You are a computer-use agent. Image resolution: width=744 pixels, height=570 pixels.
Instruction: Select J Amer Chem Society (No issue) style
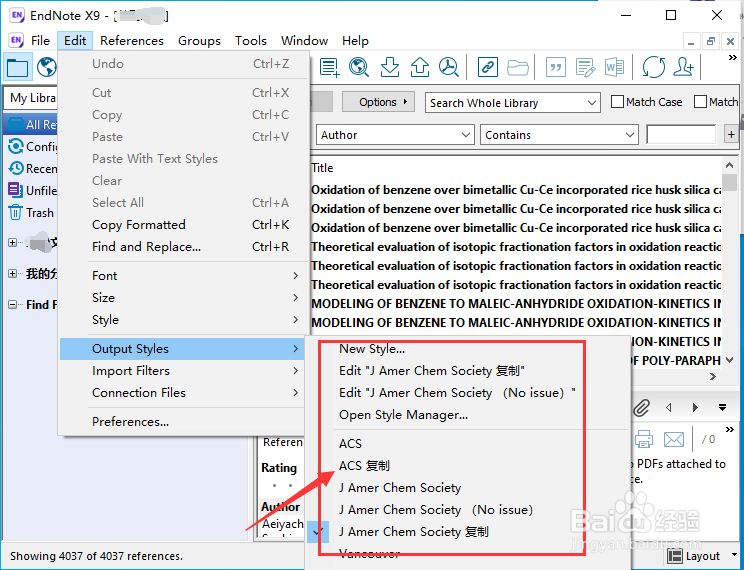point(436,510)
